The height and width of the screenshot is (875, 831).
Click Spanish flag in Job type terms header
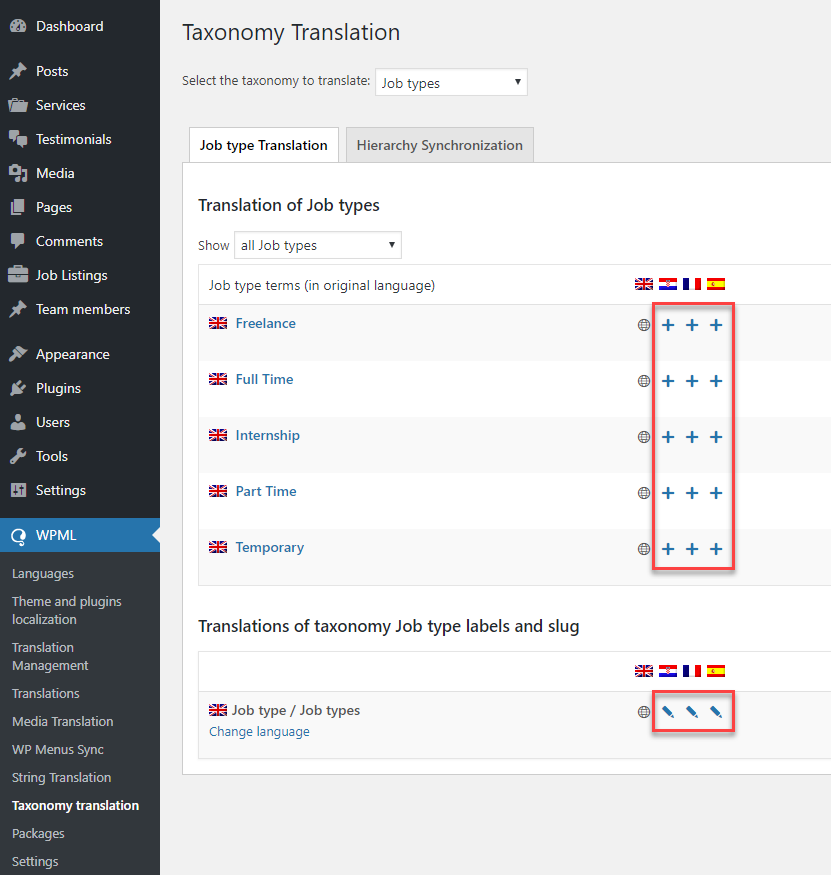point(715,284)
